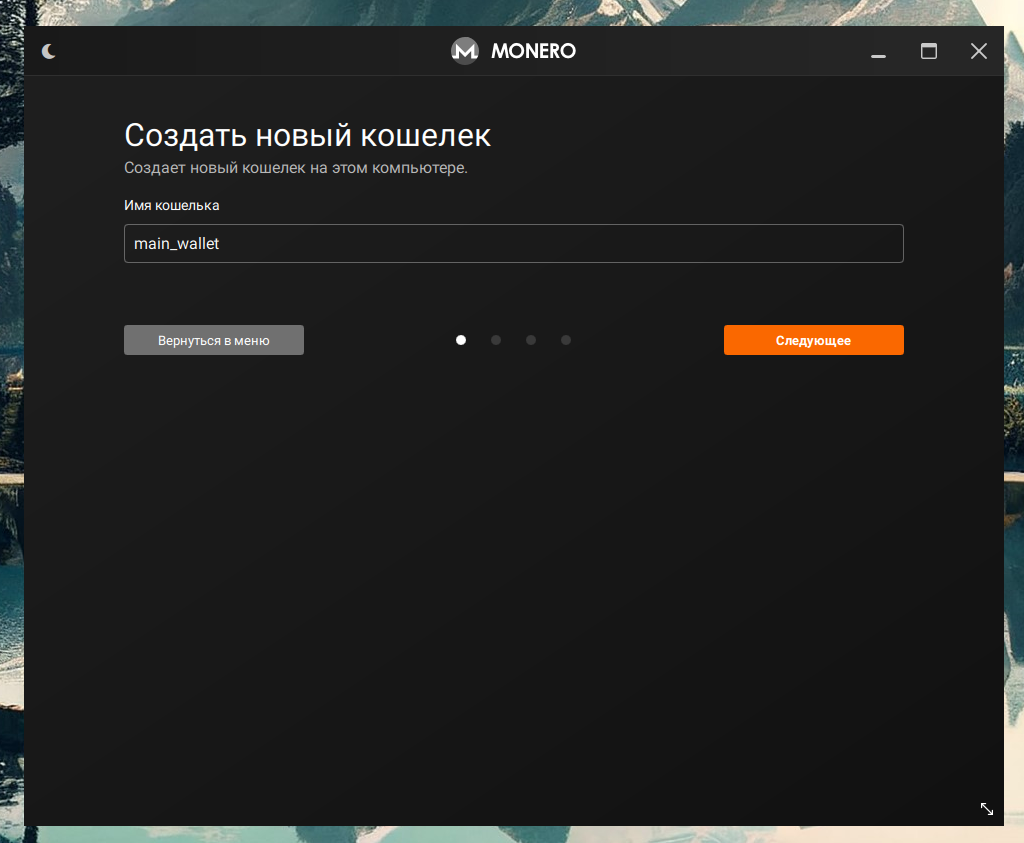Click the 'Создать новый кошелек' heading

307,135
